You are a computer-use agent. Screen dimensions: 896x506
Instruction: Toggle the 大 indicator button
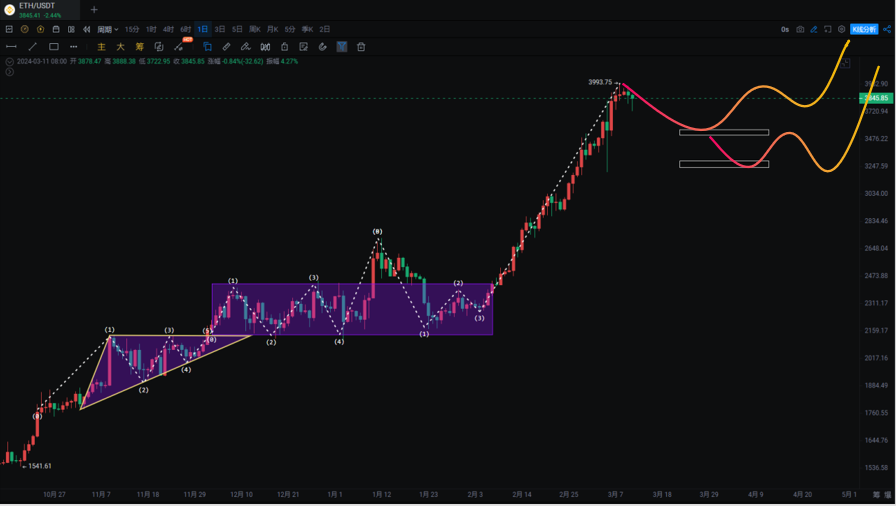[120, 47]
